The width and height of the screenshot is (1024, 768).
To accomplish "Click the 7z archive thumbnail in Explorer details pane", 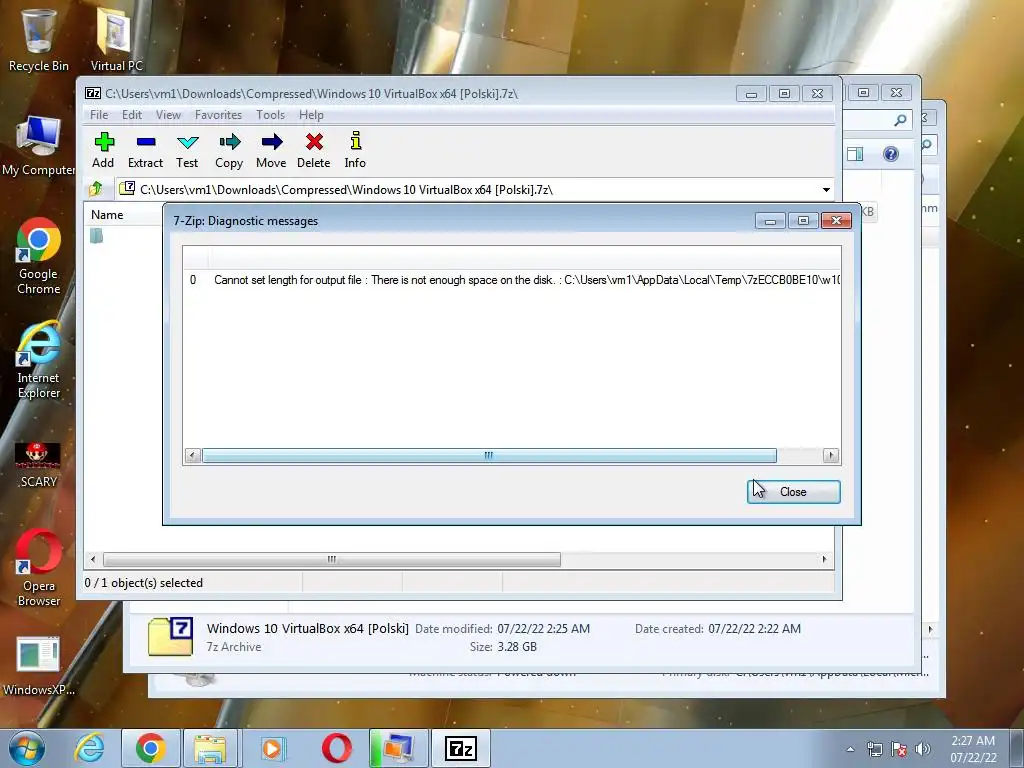I will [x=170, y=636].
